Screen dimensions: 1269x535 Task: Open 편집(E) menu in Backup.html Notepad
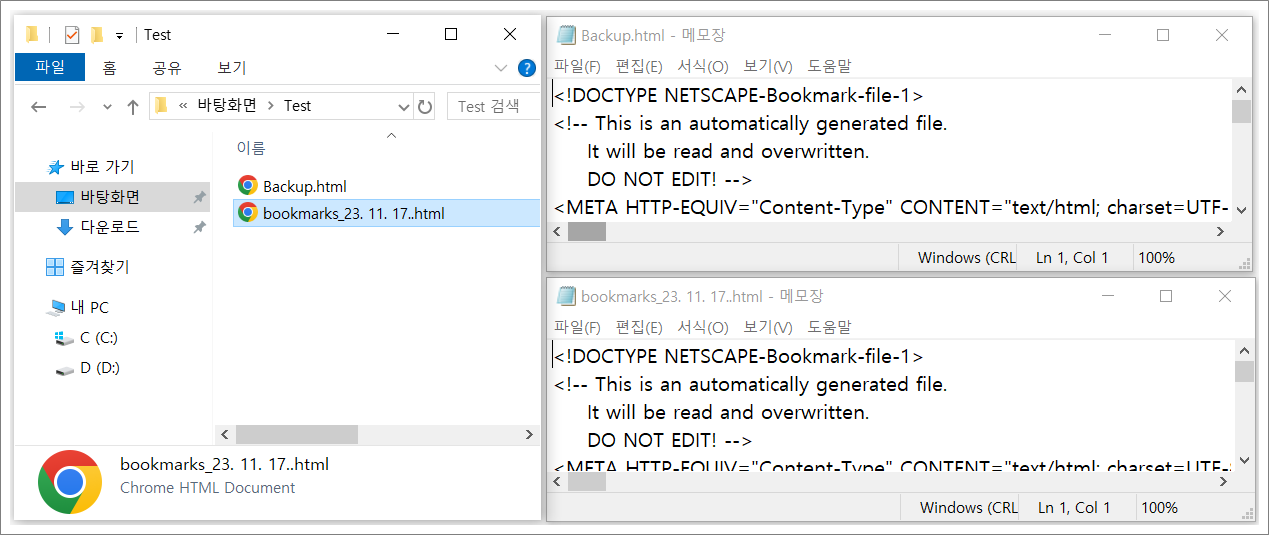pyautogui.click(x=639, y=66)
